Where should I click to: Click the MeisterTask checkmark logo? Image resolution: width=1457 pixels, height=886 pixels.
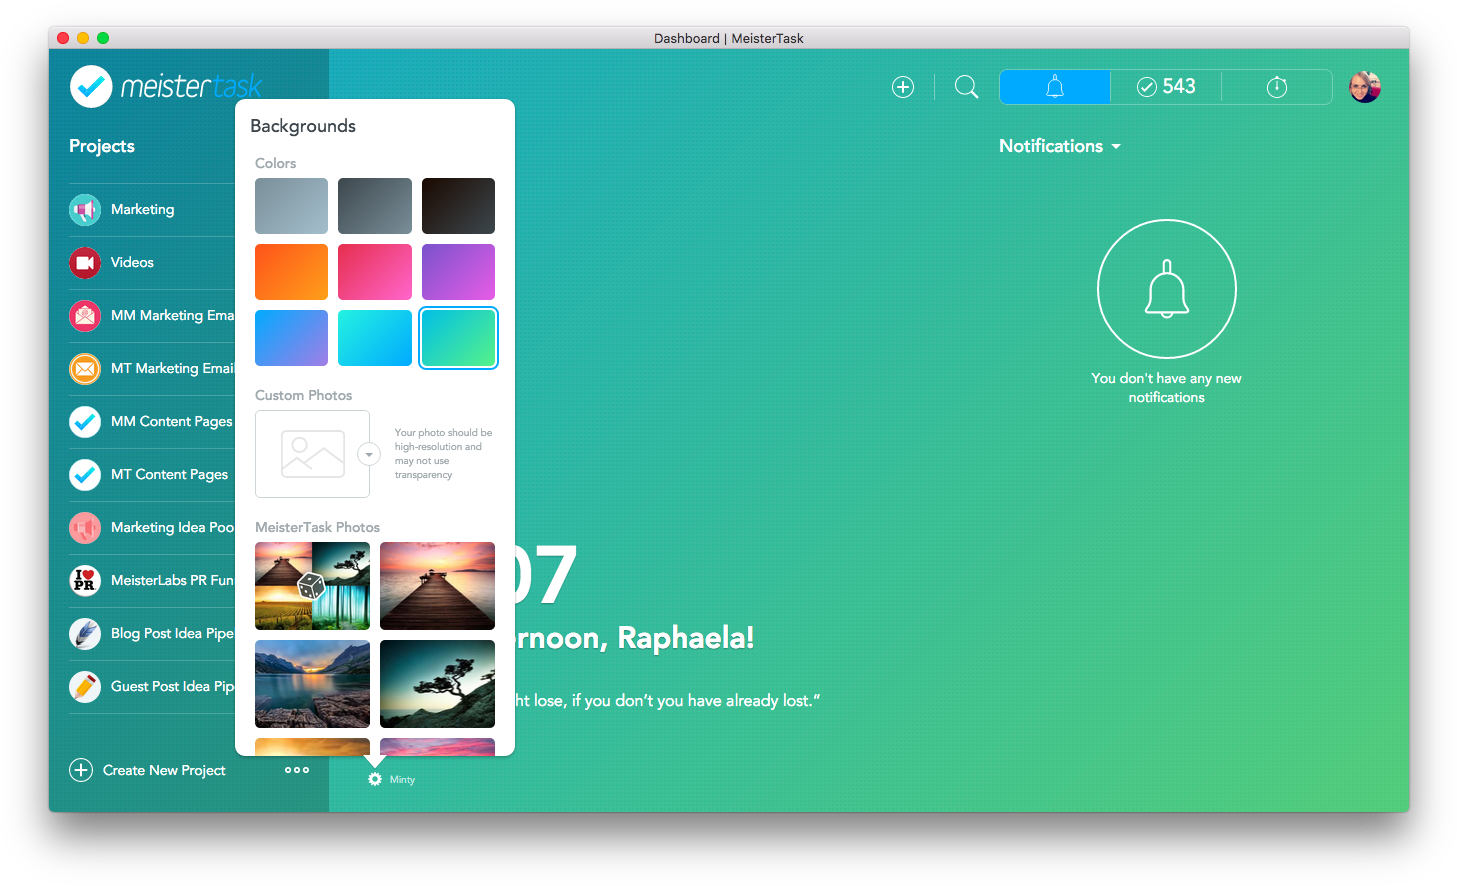click(x=91, y=86)
